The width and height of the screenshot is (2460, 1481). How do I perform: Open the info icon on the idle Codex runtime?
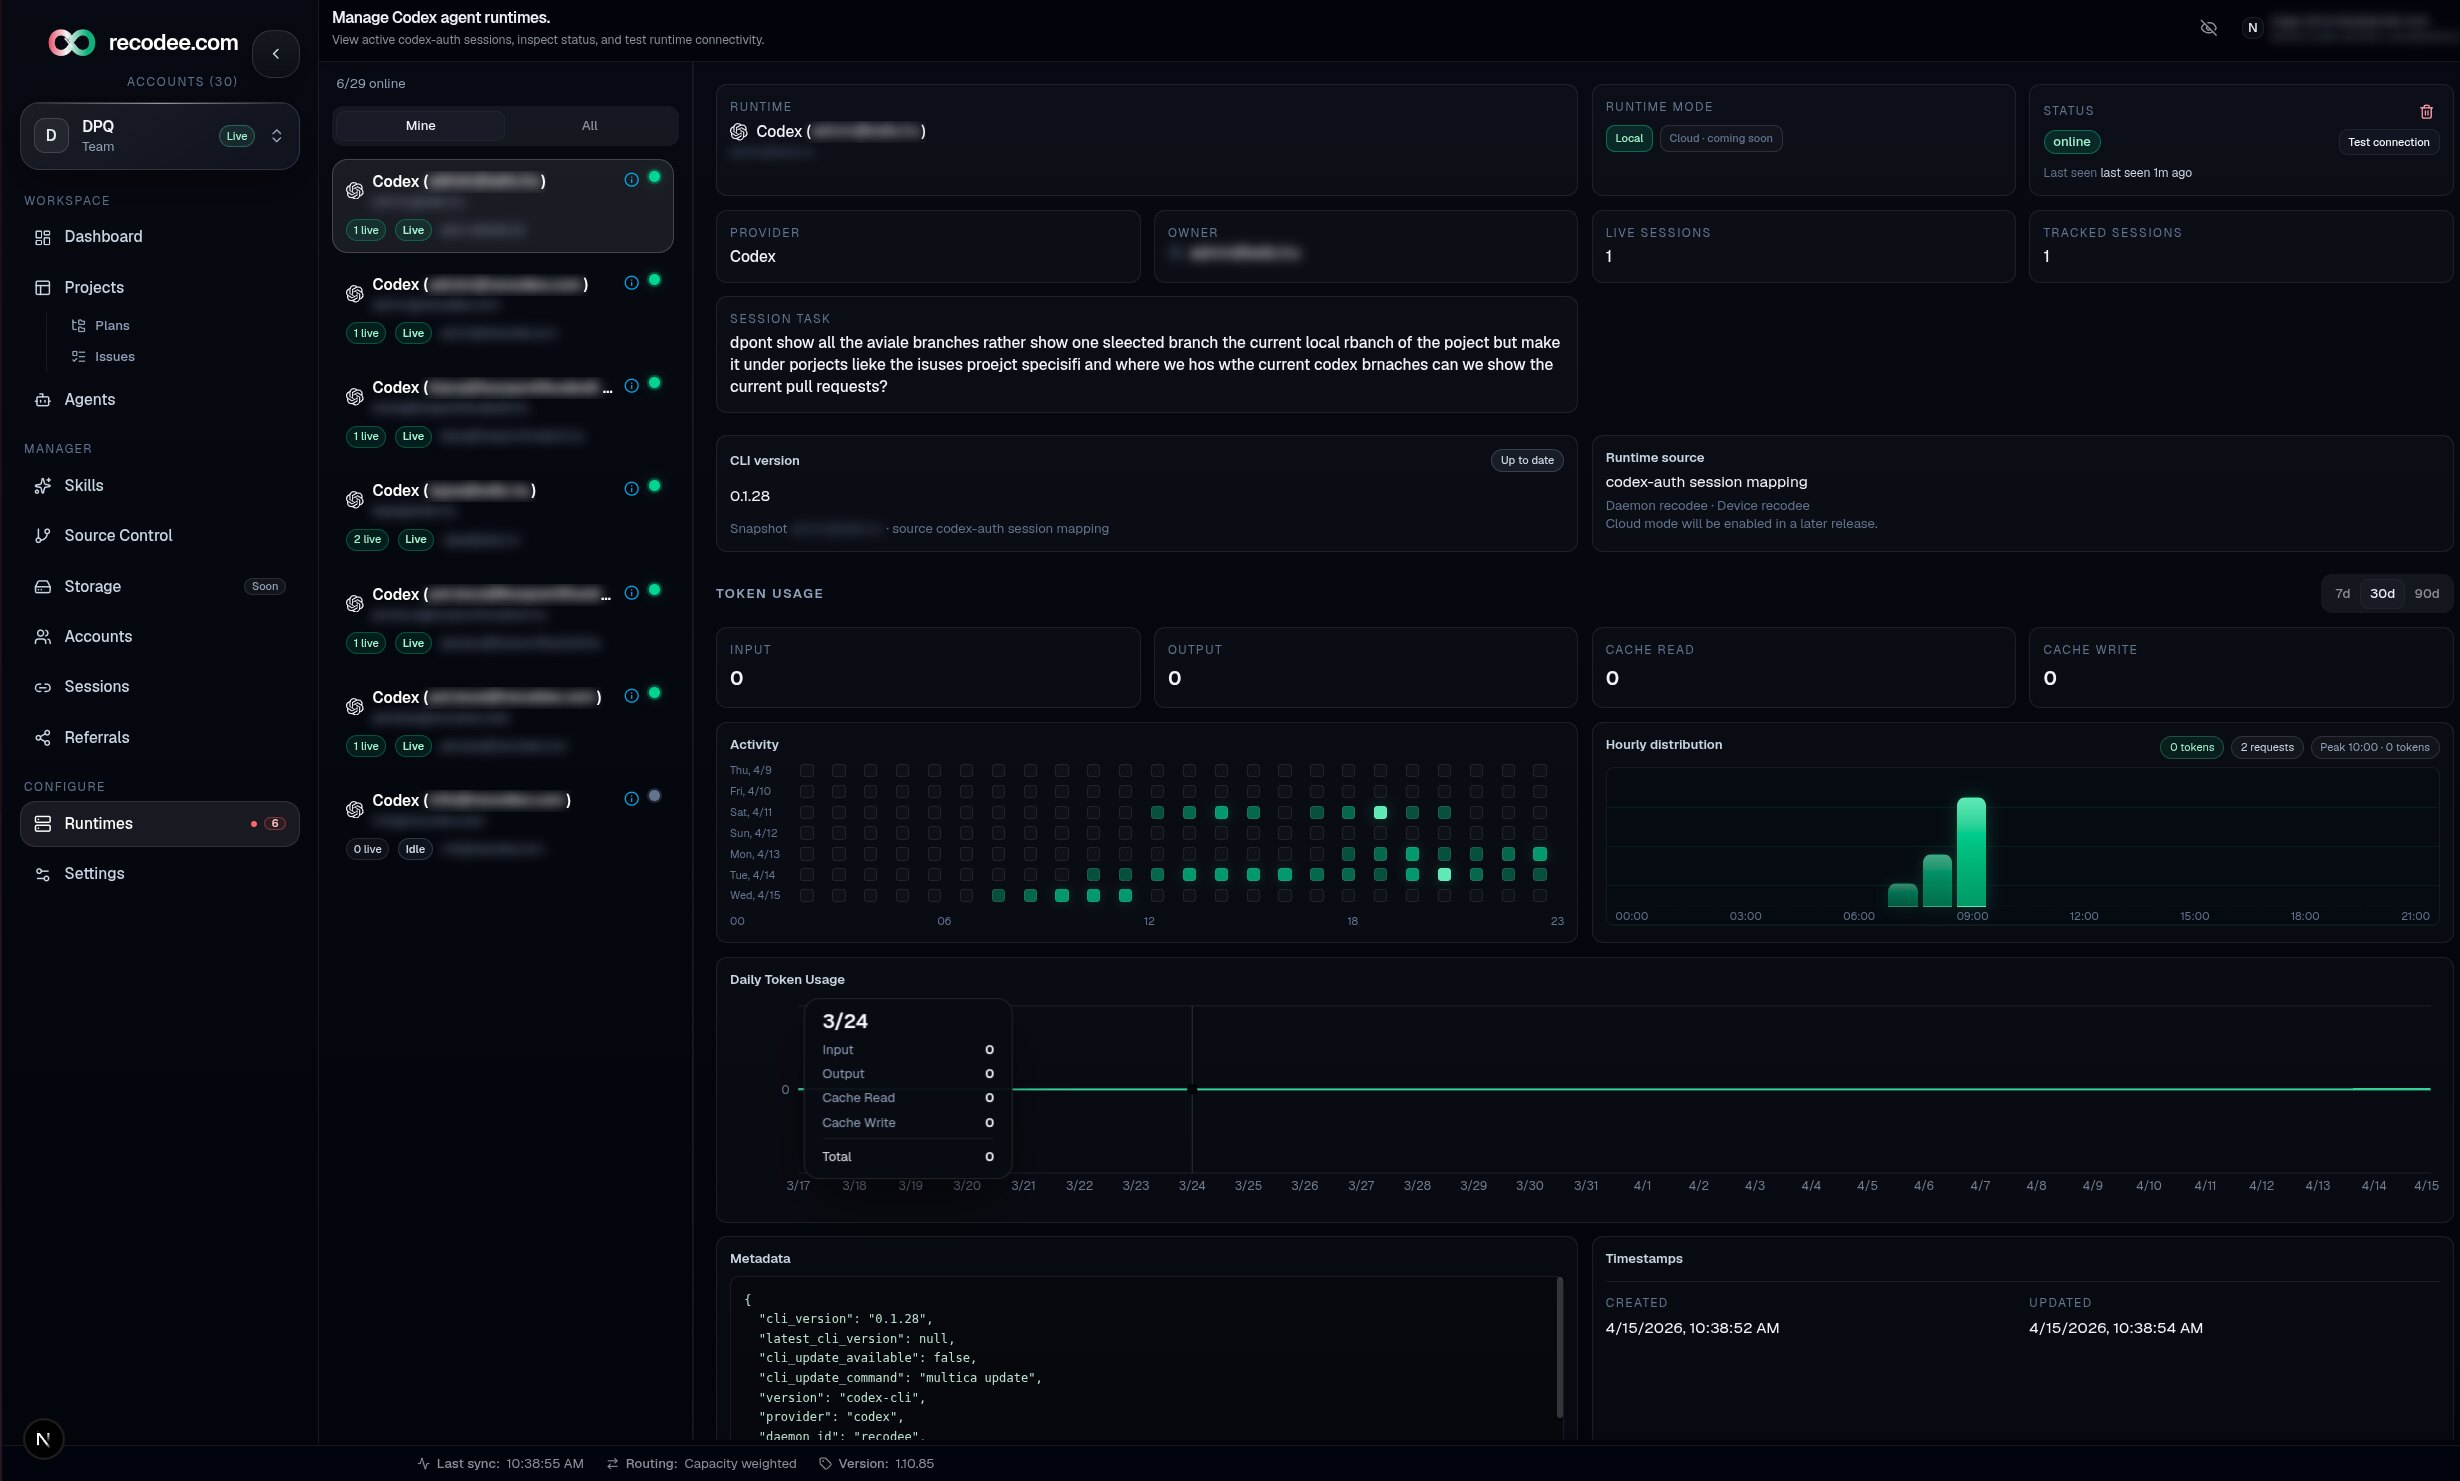[631, 799]
